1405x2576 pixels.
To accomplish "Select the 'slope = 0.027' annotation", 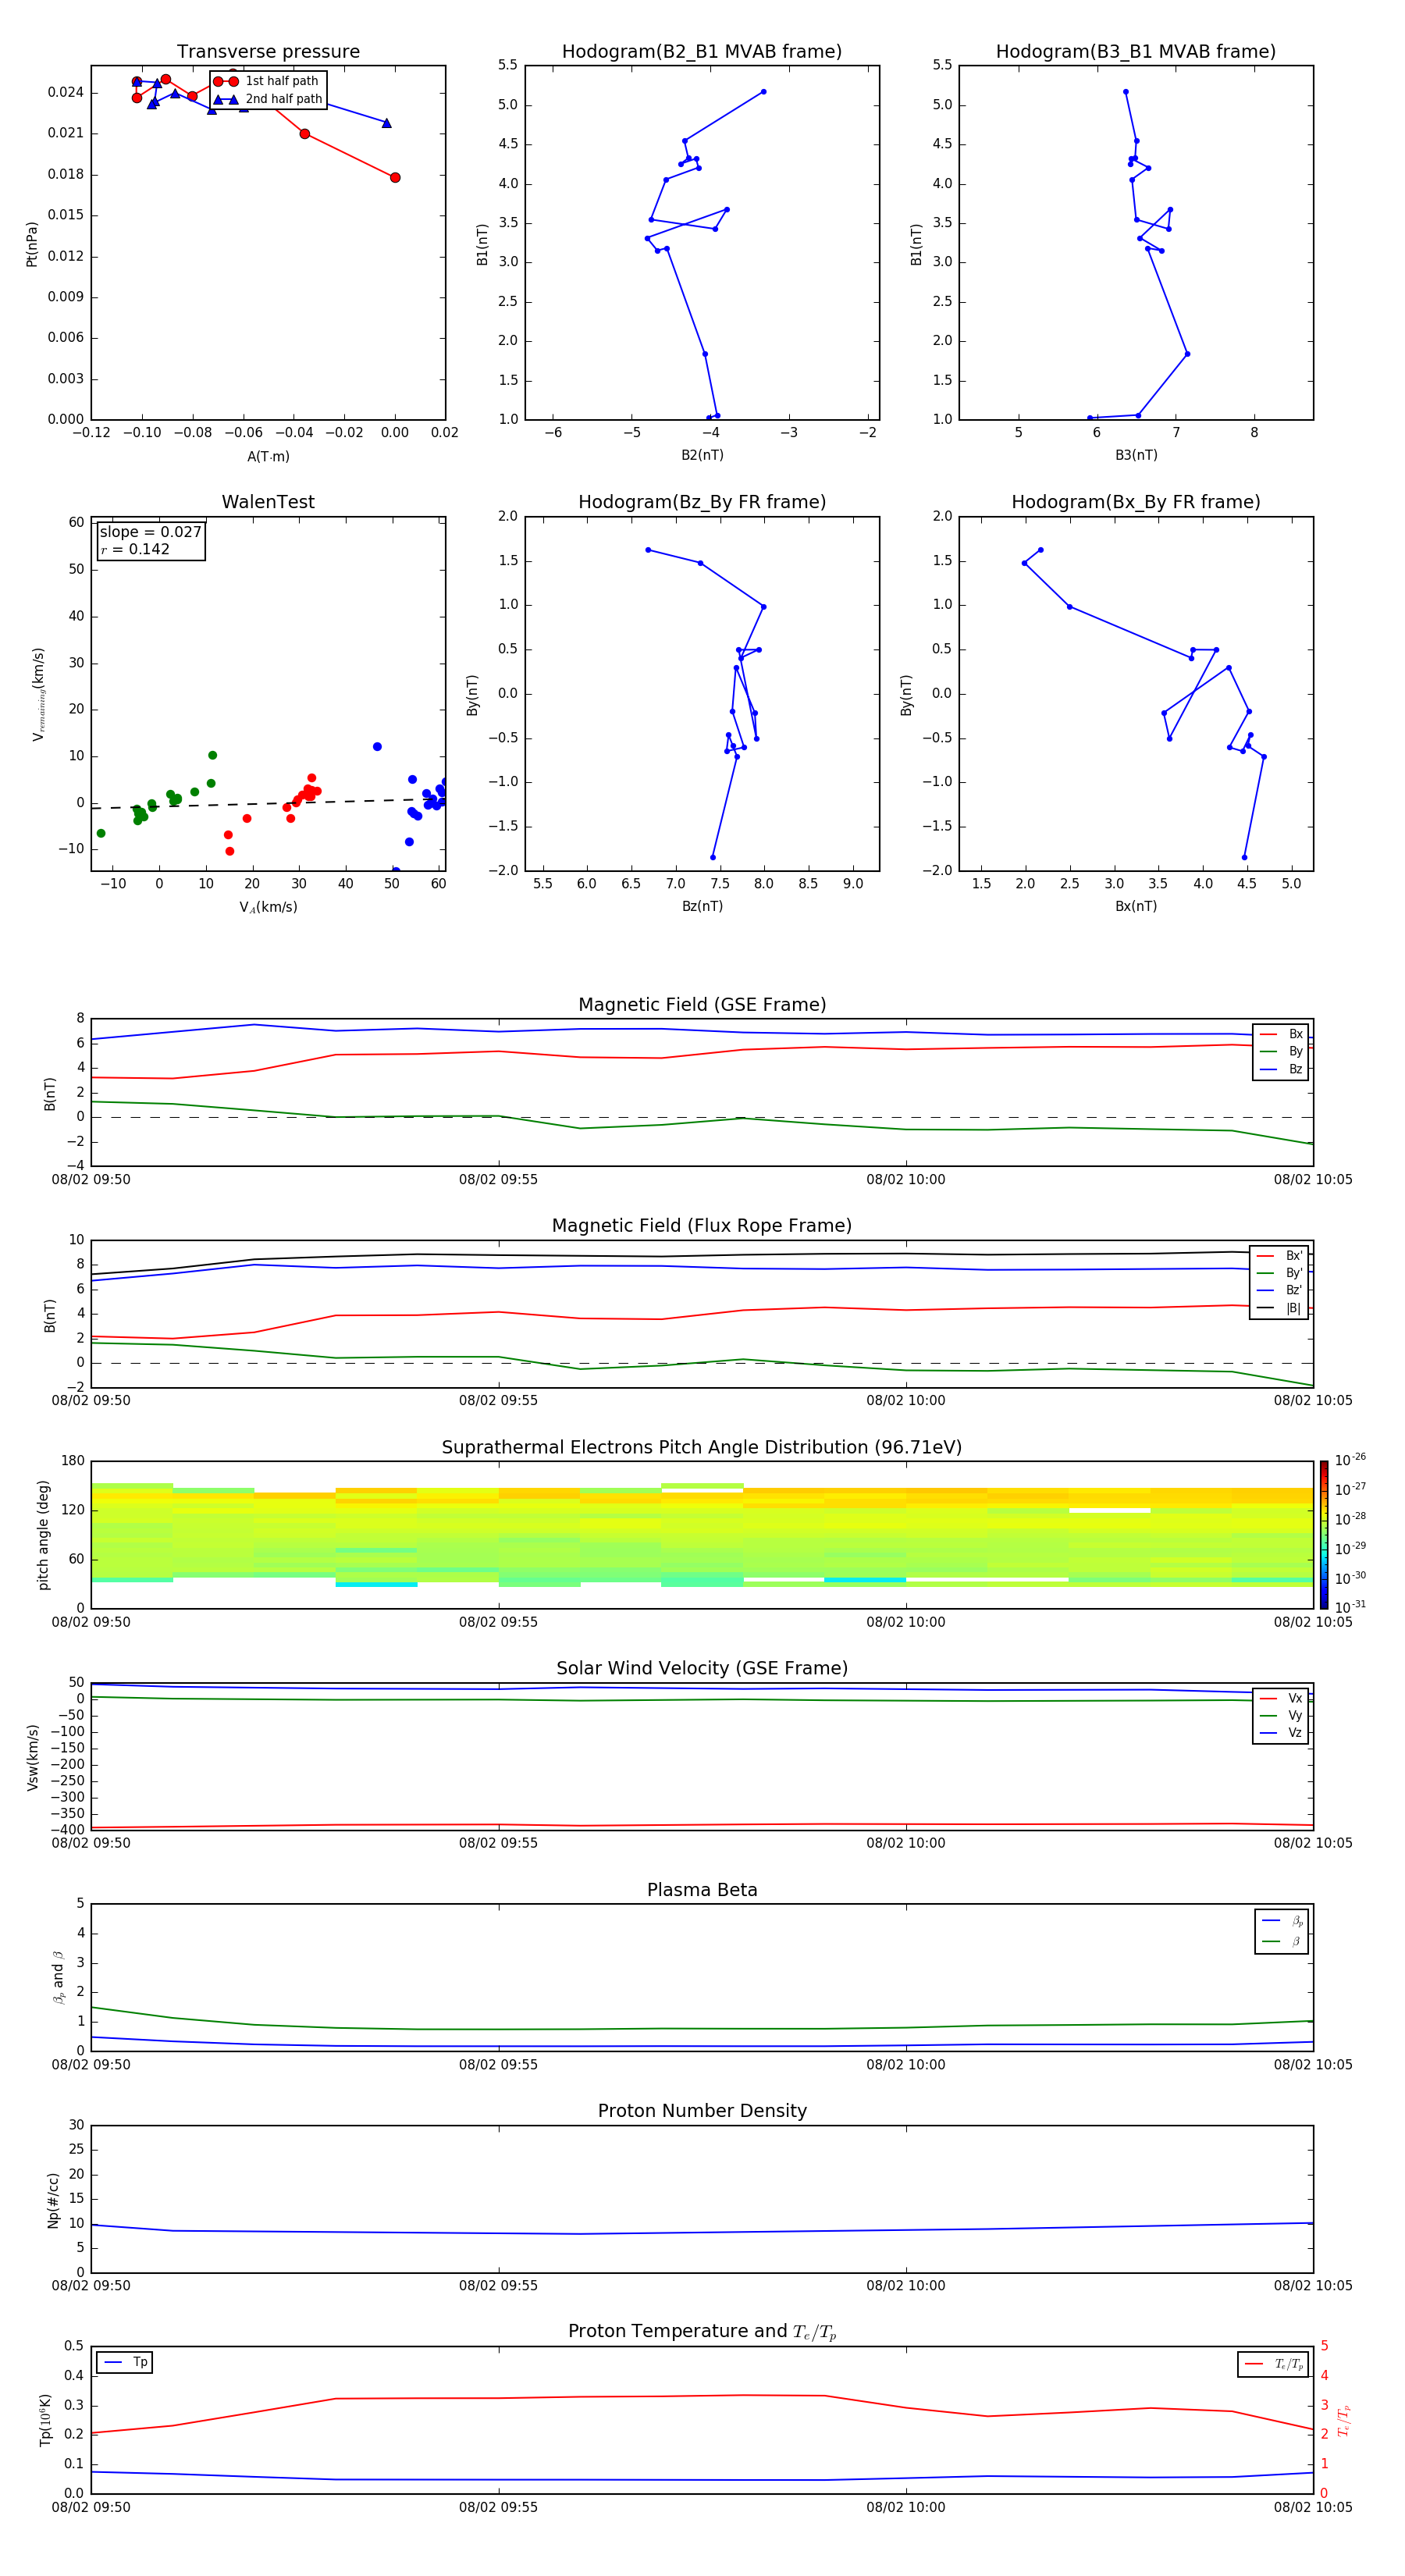I will click(150, 532).
